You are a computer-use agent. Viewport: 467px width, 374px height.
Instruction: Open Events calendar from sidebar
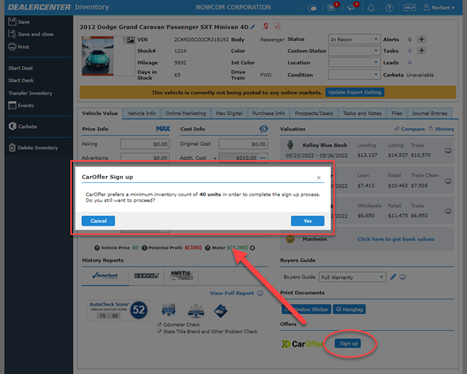coord(21,105)
